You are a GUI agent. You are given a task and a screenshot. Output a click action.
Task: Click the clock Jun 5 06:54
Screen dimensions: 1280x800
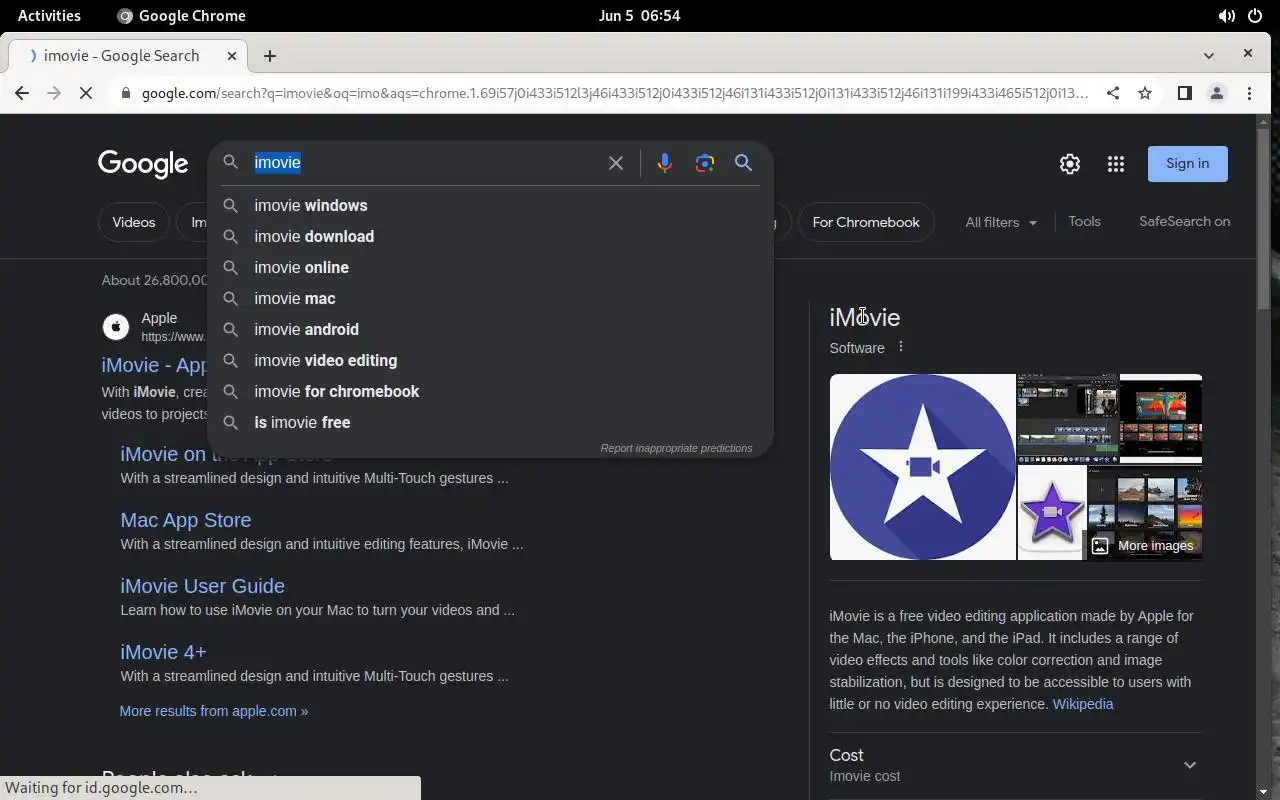(639, 15)
